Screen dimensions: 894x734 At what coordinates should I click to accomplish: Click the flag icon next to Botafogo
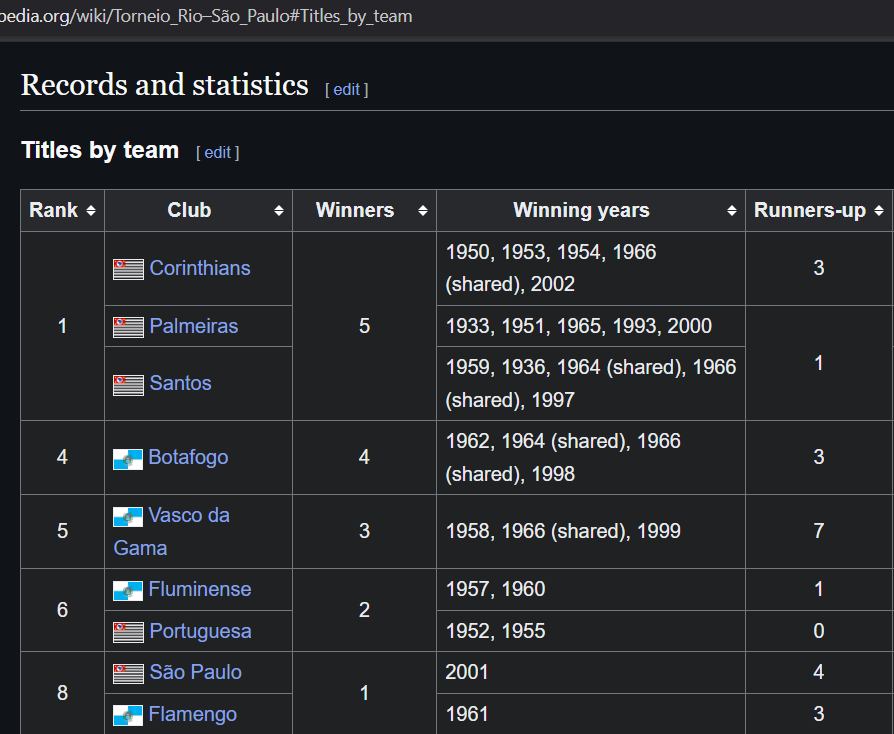[x=128, y=459]
